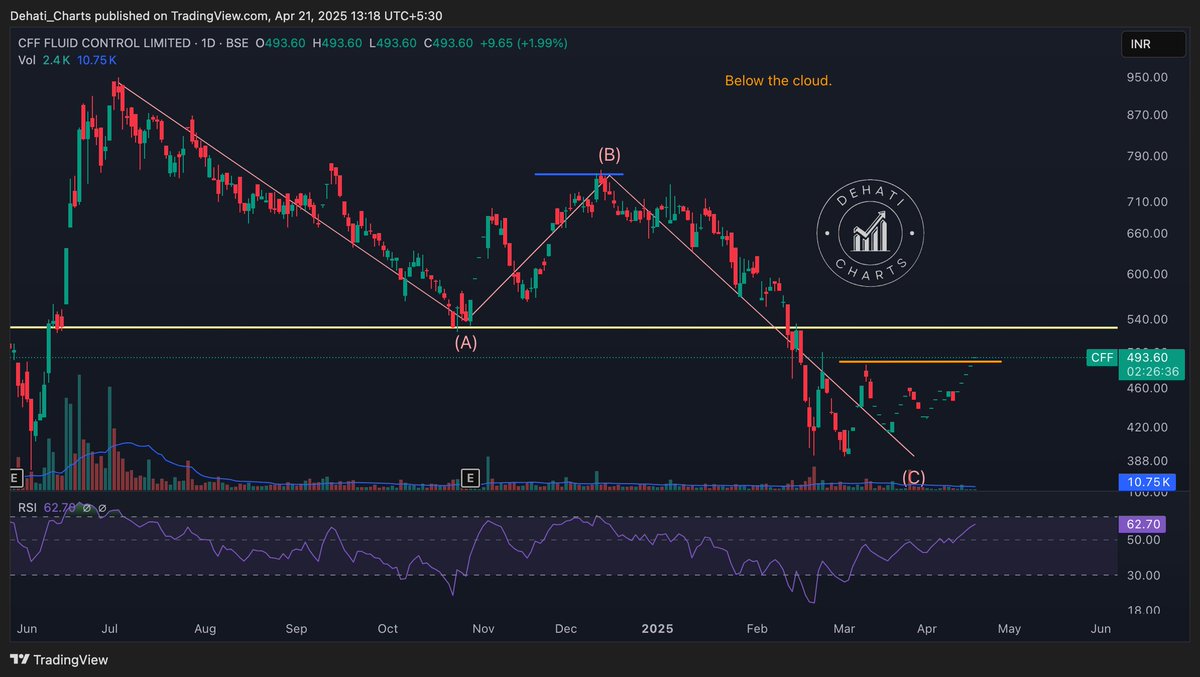
Task: Click the Apr time axis label
Action: point(927,629)
